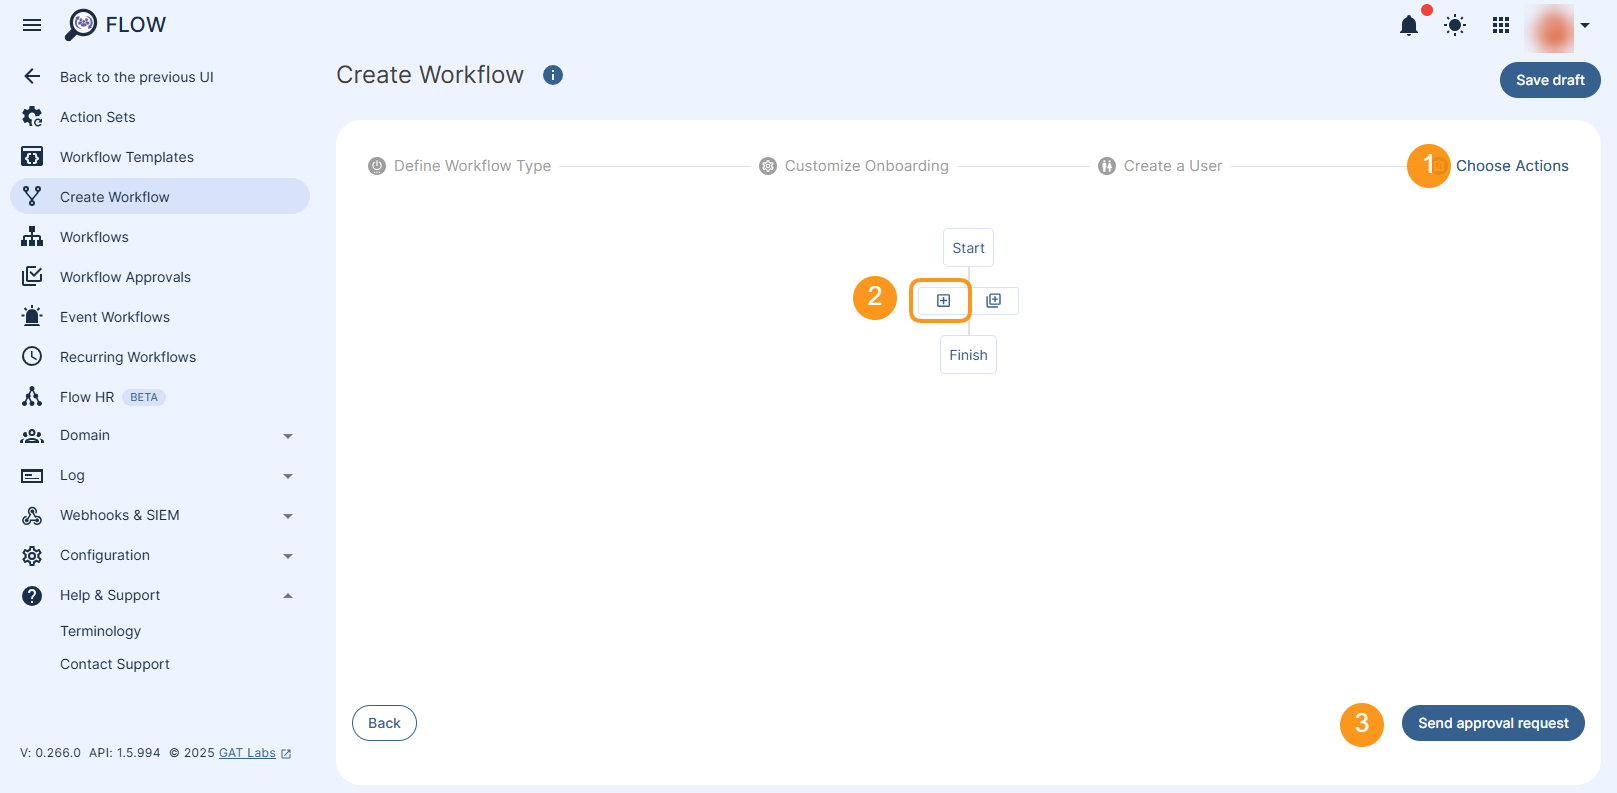
Task: Open Event Workflows page
Action: tap(115, 317)
